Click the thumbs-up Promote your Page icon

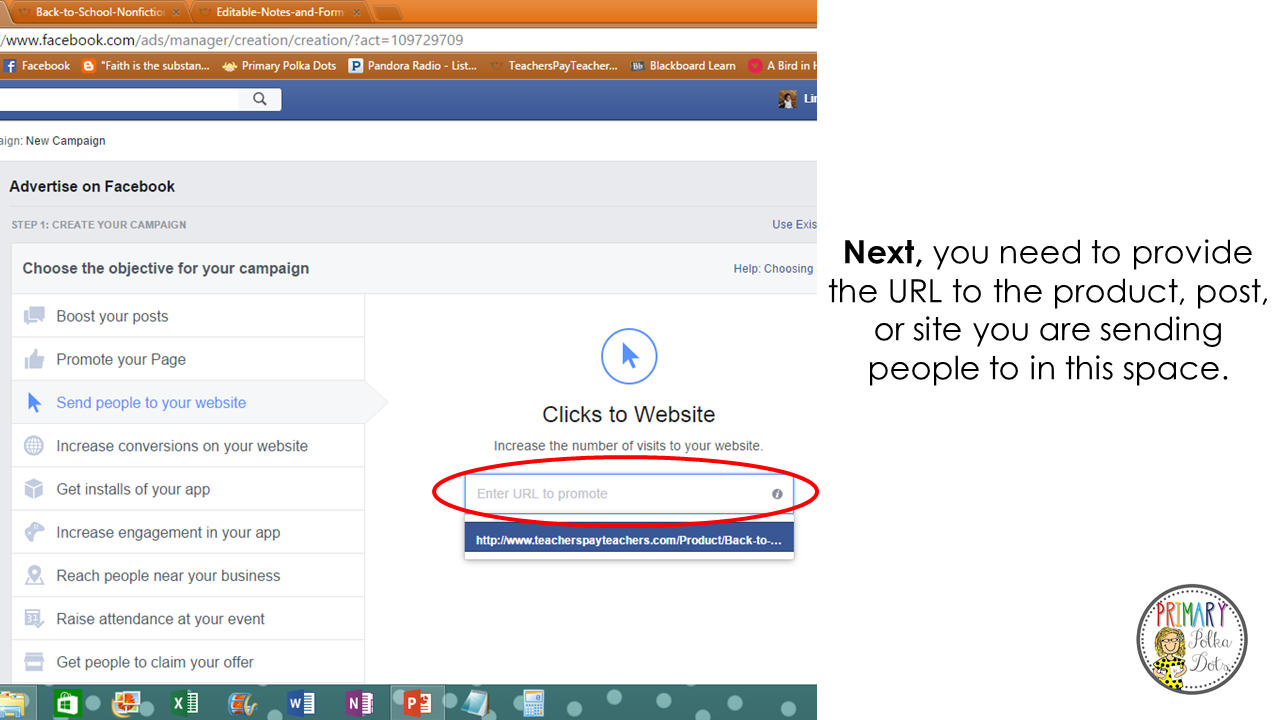click(34, 359)
